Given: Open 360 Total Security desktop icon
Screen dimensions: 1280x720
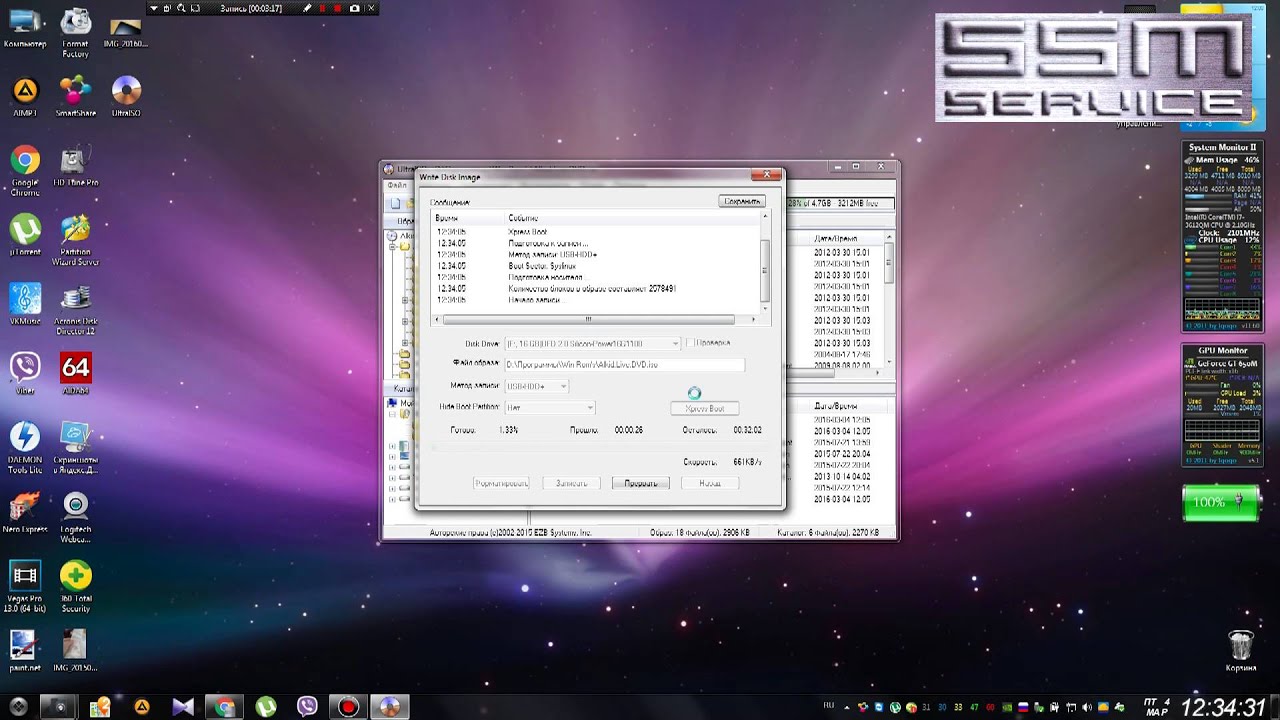Looking at the screenshot, I should coord(75,585).
